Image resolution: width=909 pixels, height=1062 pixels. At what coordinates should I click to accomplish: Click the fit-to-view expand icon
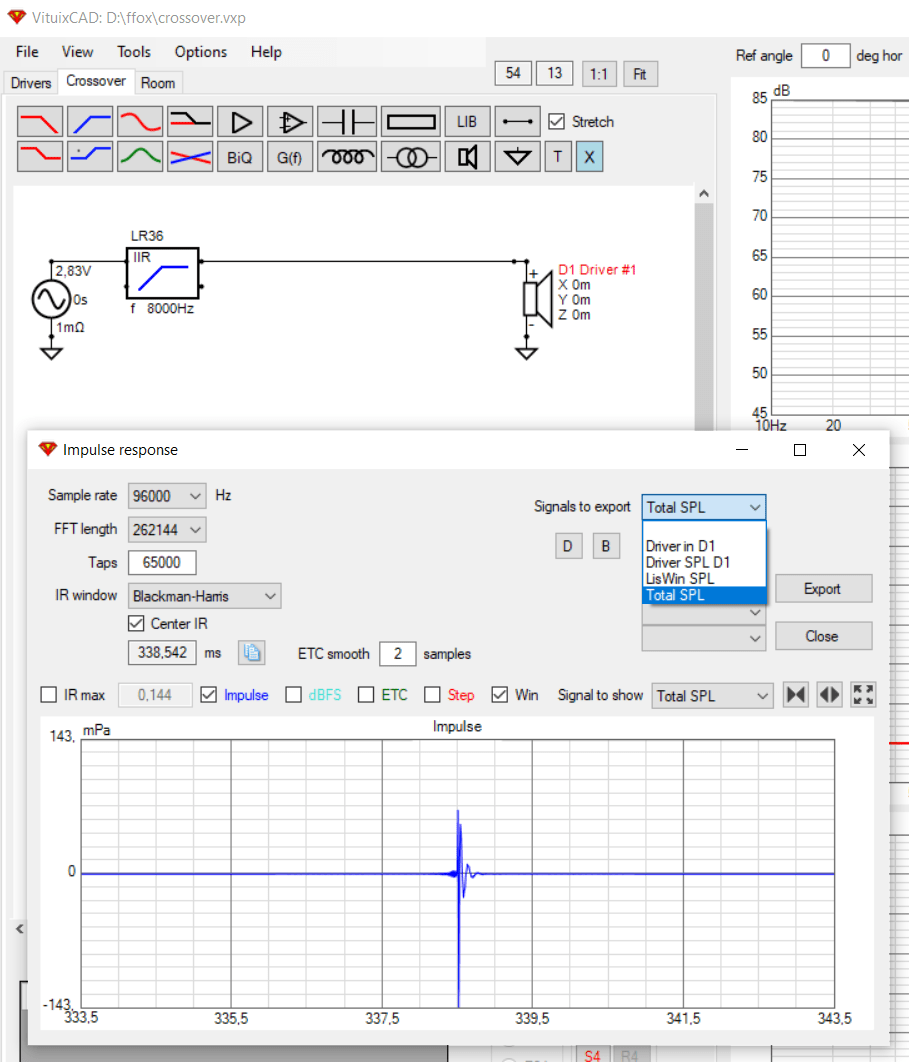coord(863,695)
